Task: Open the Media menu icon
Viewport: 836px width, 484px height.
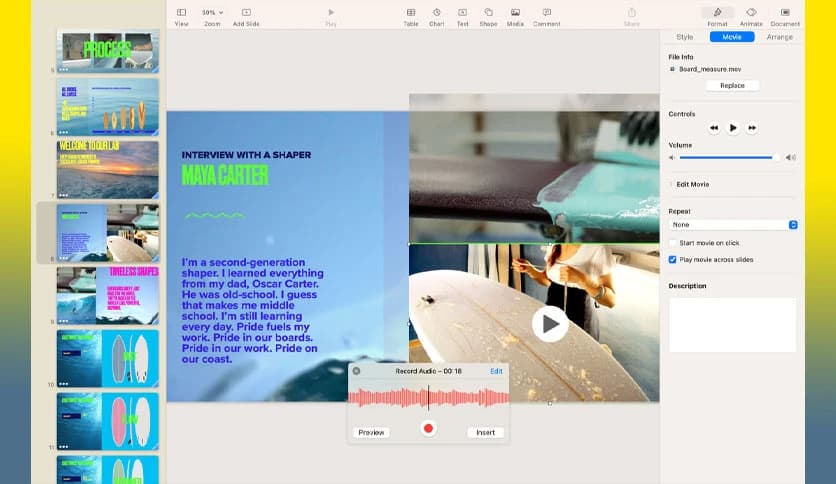Action: (515, 15)
